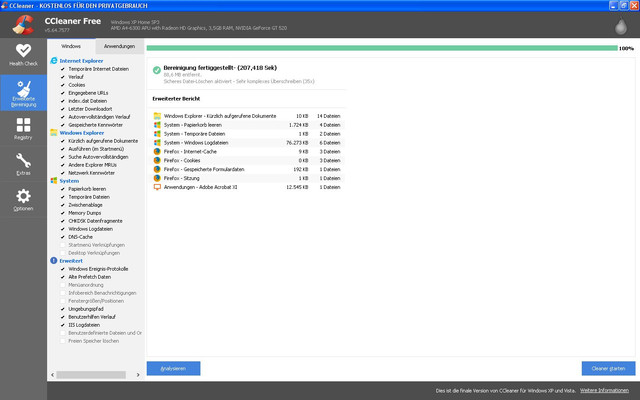Click Windows icon of Papierkorb leeren result

click(157, 125)
